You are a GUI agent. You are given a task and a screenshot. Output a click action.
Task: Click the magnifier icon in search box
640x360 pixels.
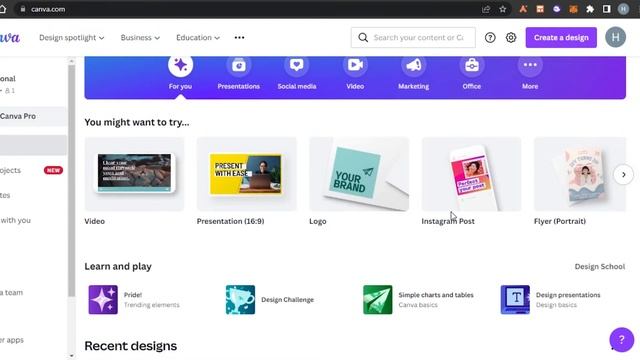coord(363,38)
